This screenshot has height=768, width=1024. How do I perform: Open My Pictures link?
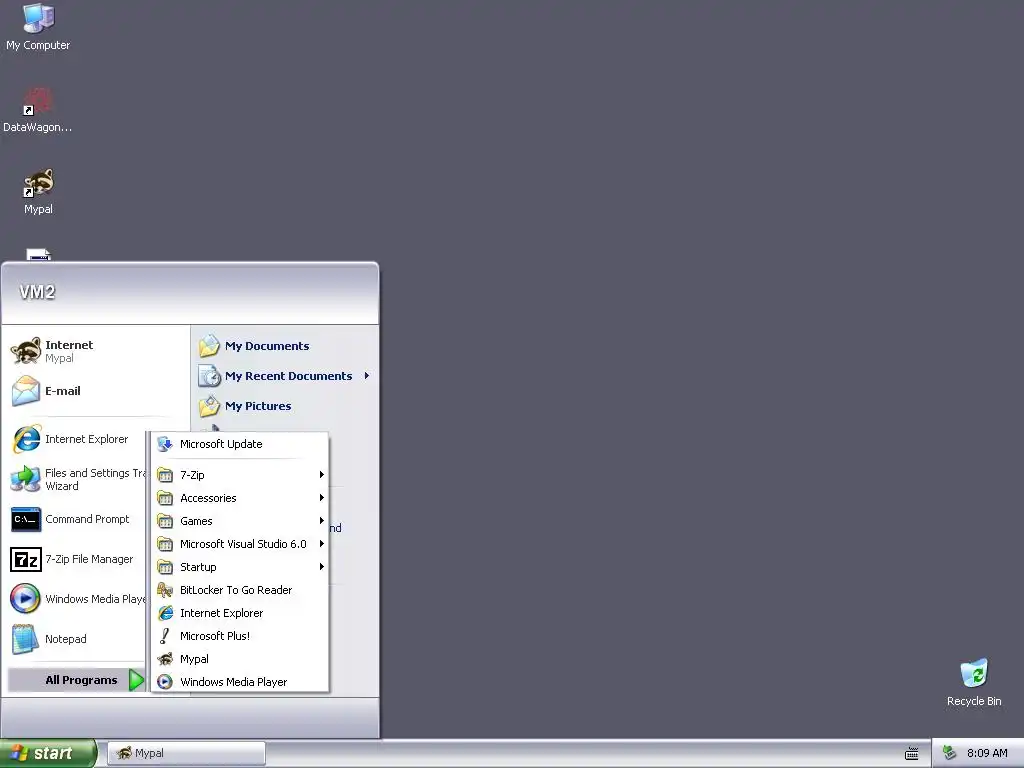pyautogui.click(x=258, y=406)
